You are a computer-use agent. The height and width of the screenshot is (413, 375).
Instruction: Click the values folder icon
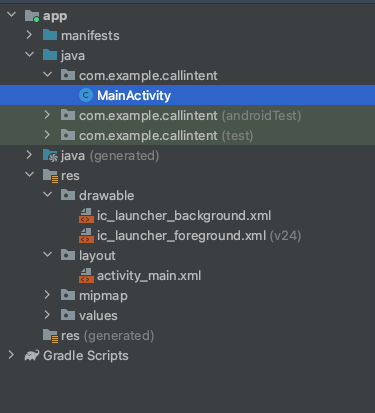(x=68, y=315)
